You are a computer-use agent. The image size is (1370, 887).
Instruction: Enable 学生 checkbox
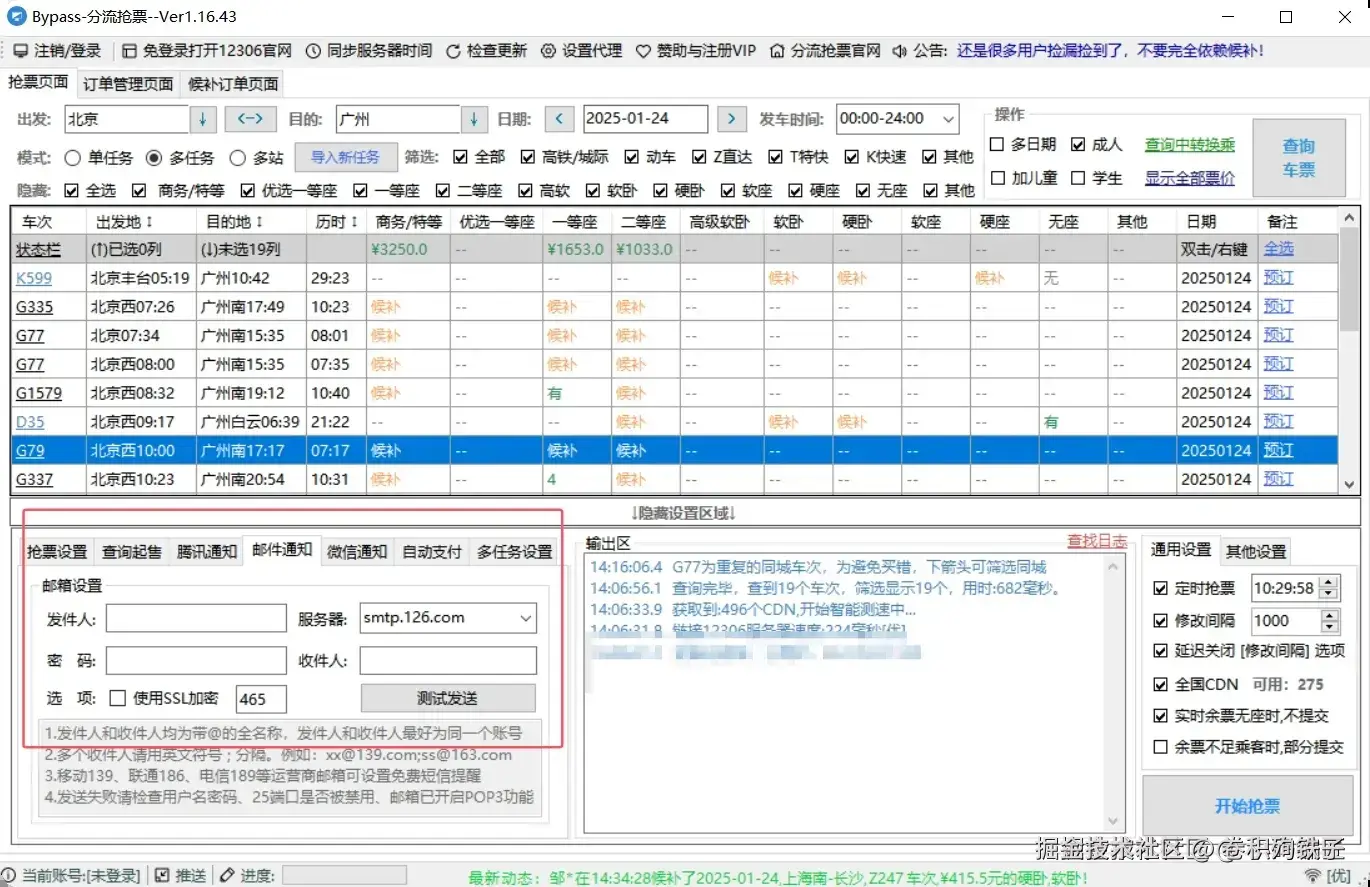[1078, 178]
